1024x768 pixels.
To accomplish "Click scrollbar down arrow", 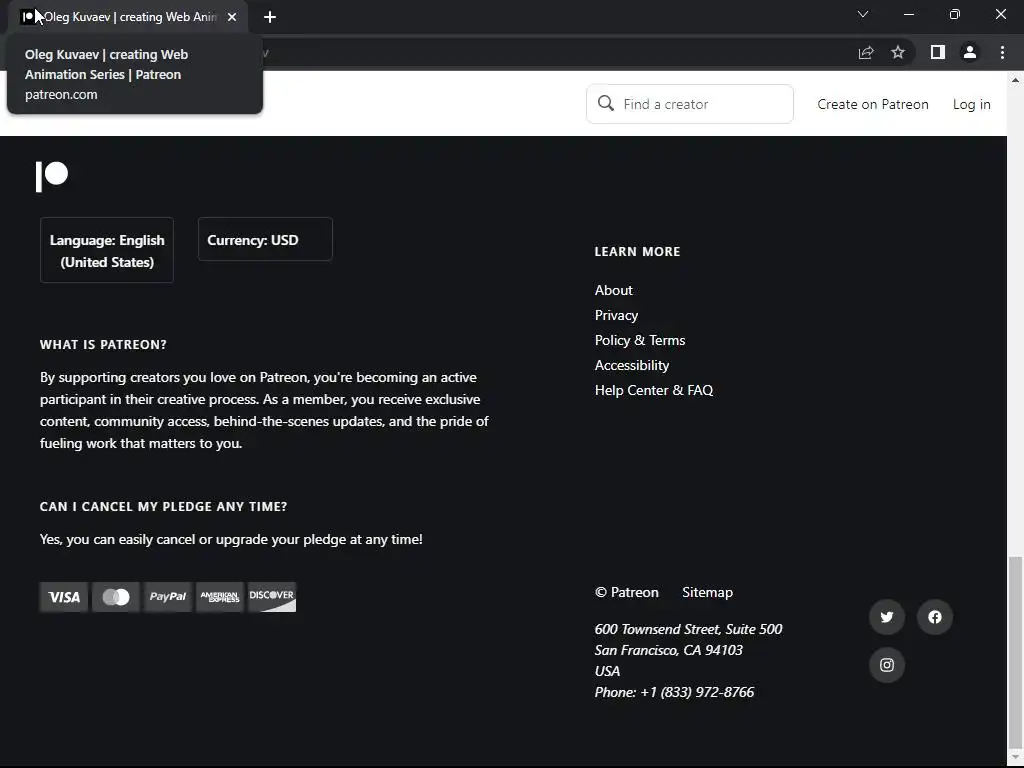I will [x=1015, y=757].
